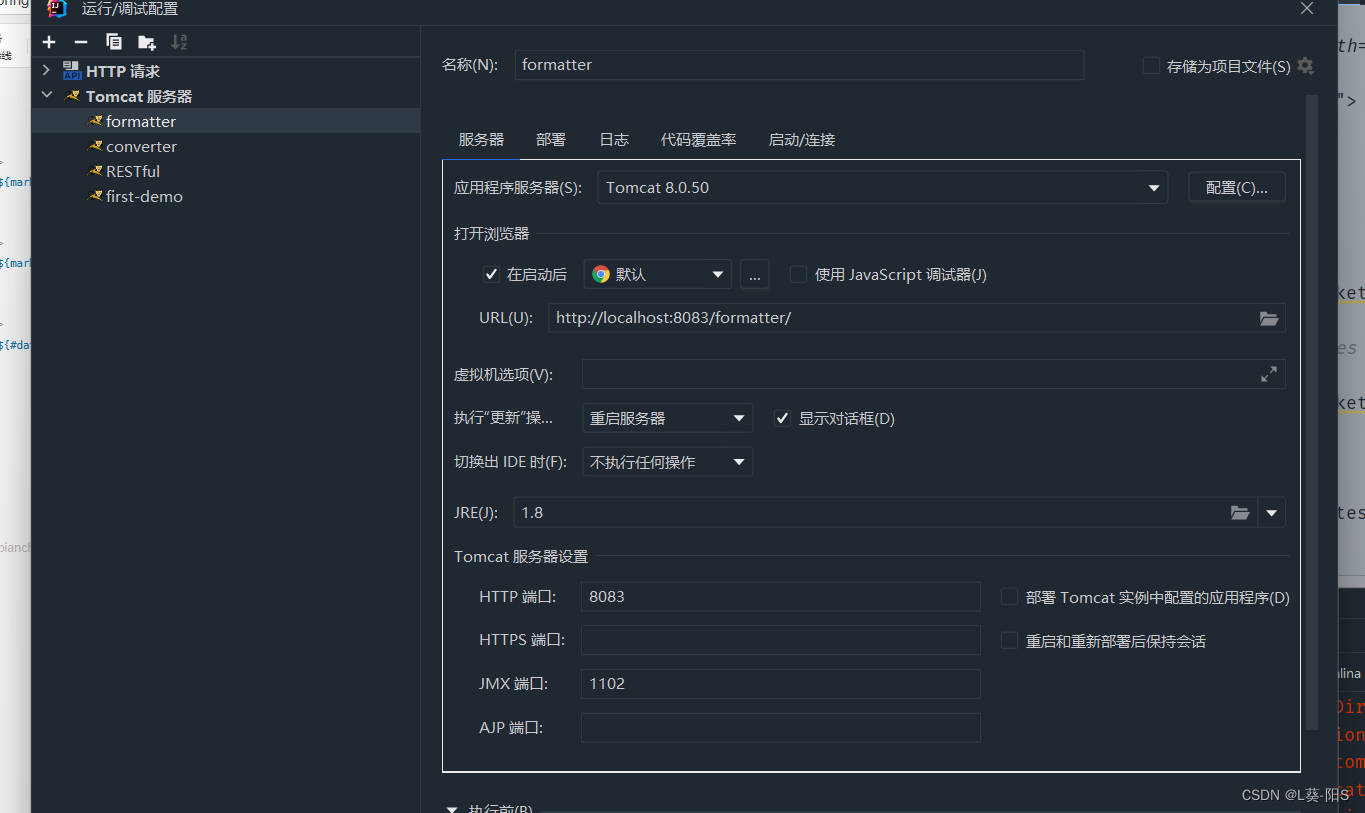
Task: Enable preserve sessions across restarts checkbox
Action: [x=1009, y=641]
